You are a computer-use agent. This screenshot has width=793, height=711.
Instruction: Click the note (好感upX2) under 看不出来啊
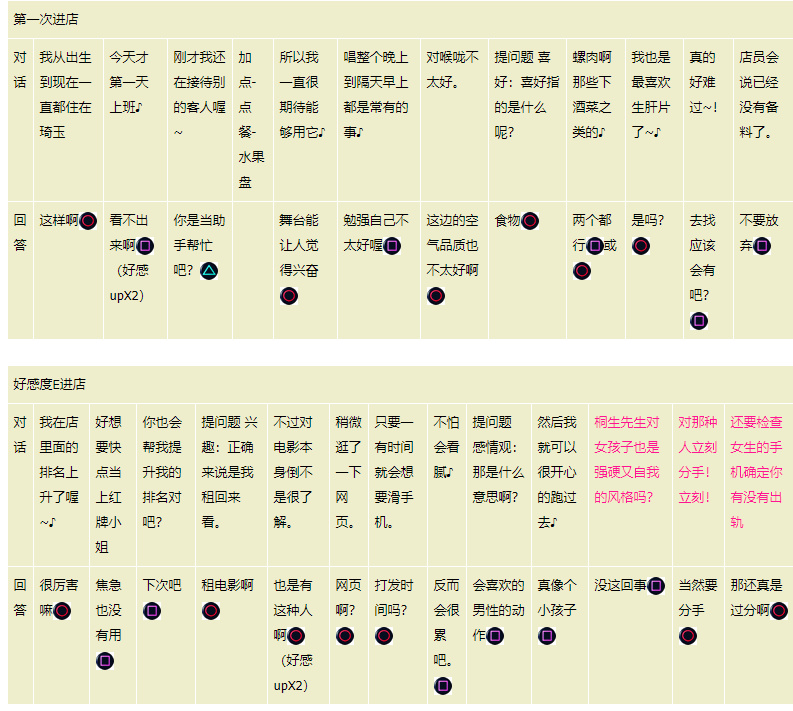coord(128,283)
